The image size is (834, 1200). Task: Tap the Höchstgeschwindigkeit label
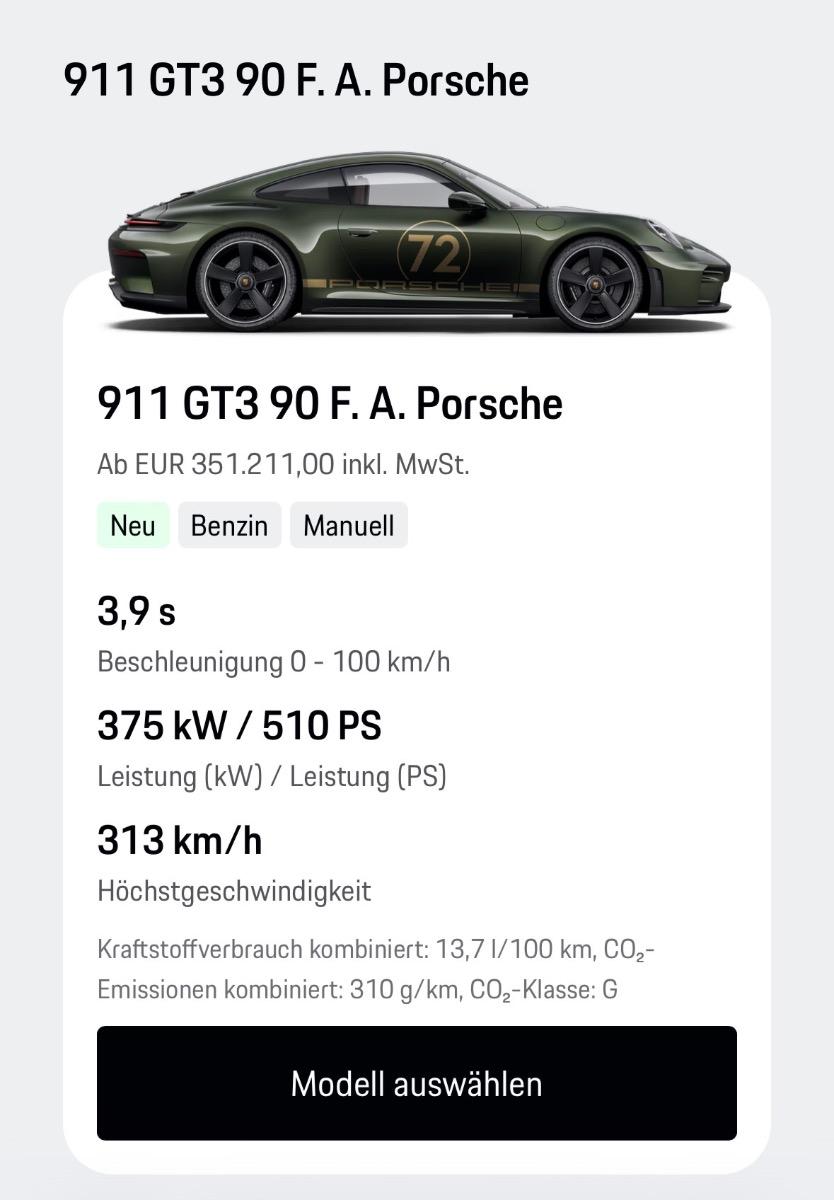[234, 891]
